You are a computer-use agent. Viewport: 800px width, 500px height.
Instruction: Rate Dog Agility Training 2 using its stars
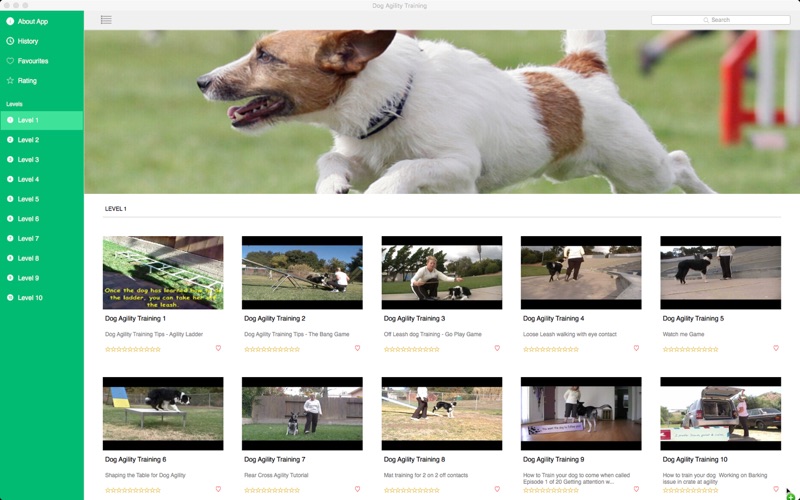(x=272, y=349)
